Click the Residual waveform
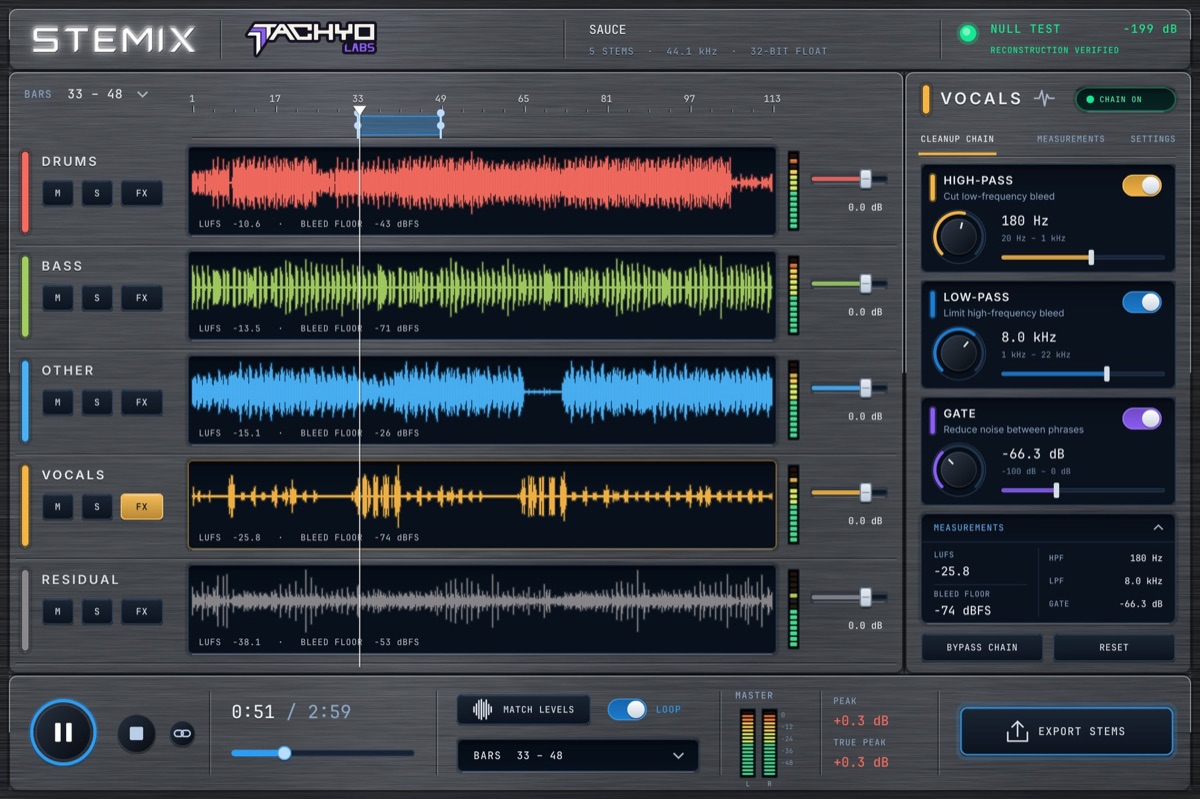1200x799 pixels. click(x=482, y=609)
